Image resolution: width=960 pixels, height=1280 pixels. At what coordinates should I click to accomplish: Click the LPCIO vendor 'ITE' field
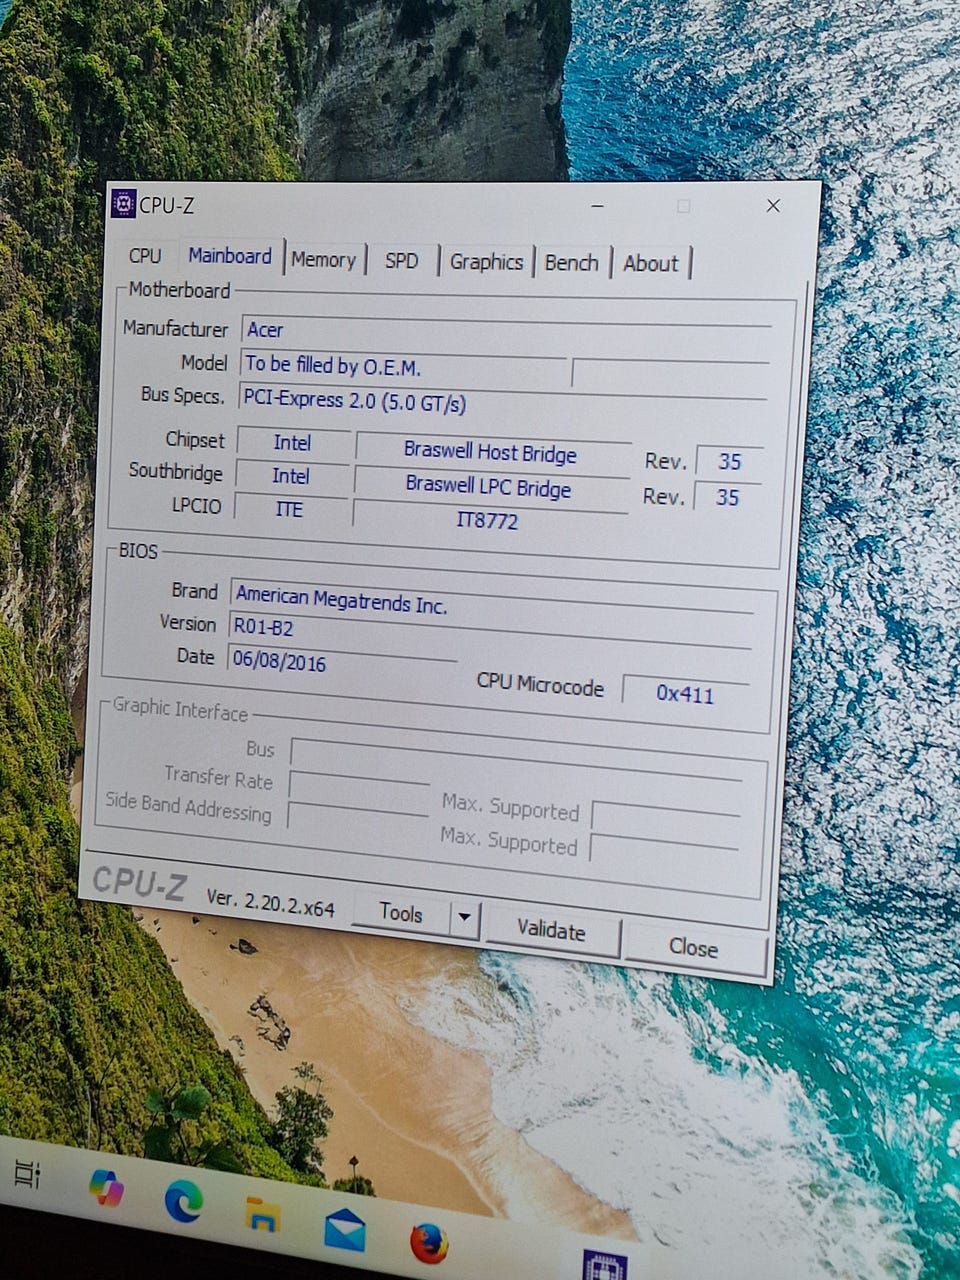(x=289, y=509)
